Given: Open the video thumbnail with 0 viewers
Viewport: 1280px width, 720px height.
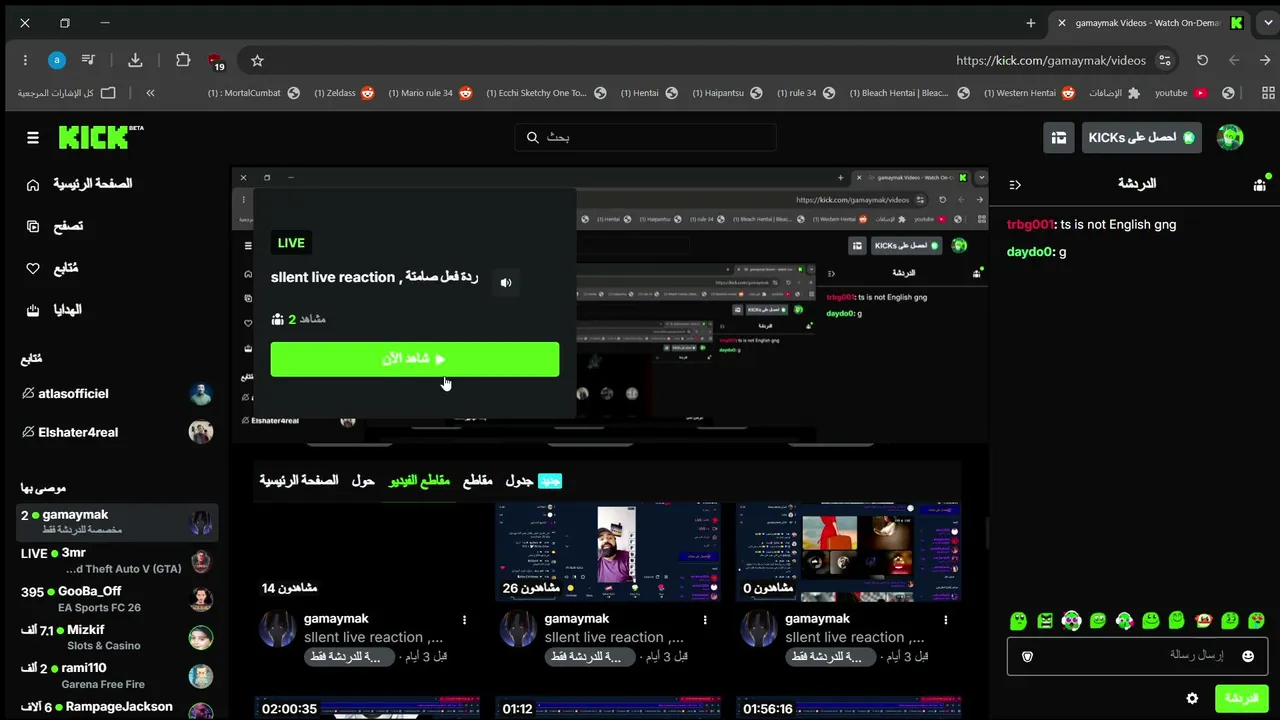Looking at the screenshot, I should pyautogui.click(x=849, y=552).
